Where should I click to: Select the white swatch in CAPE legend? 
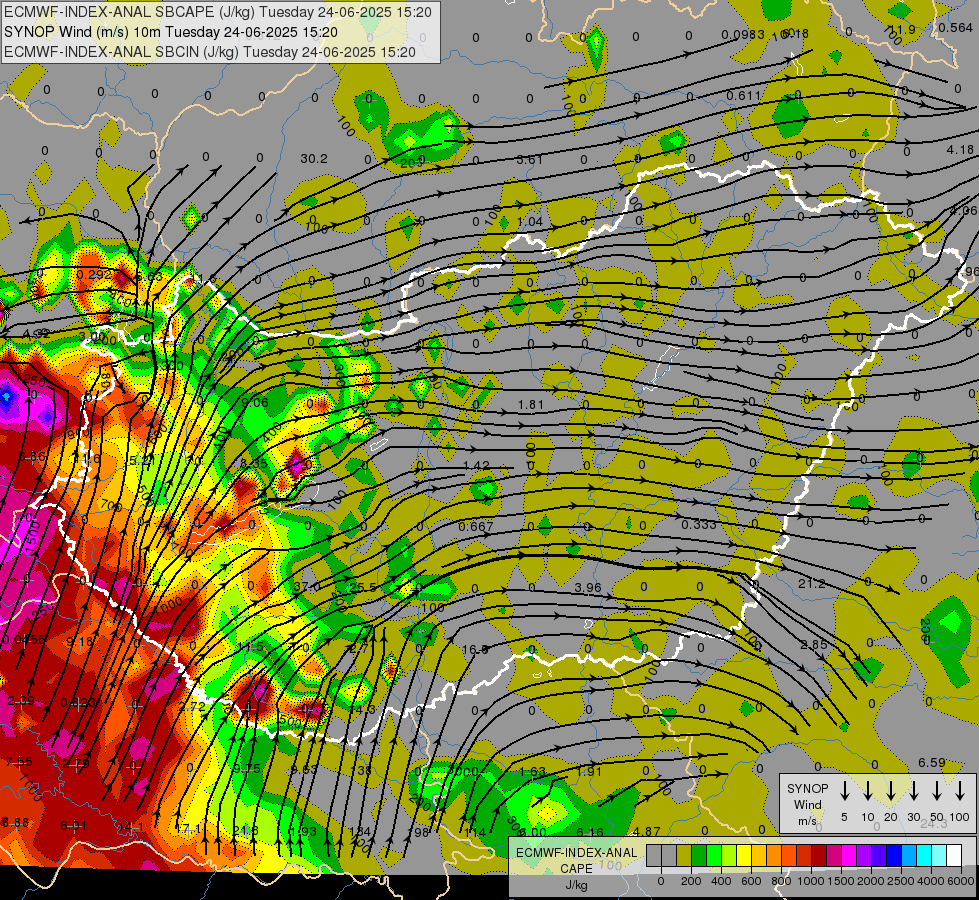(954, 855)
